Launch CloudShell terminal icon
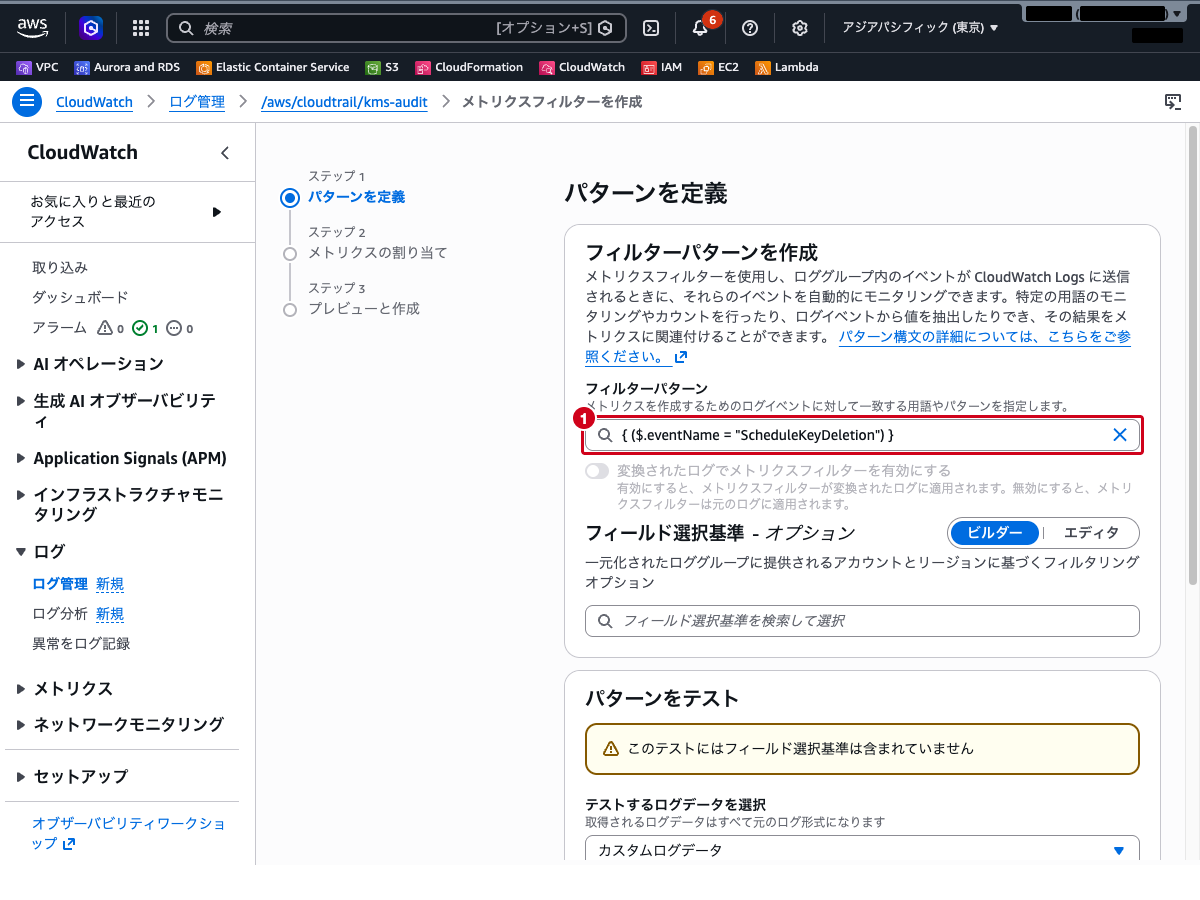 point(651,28)
